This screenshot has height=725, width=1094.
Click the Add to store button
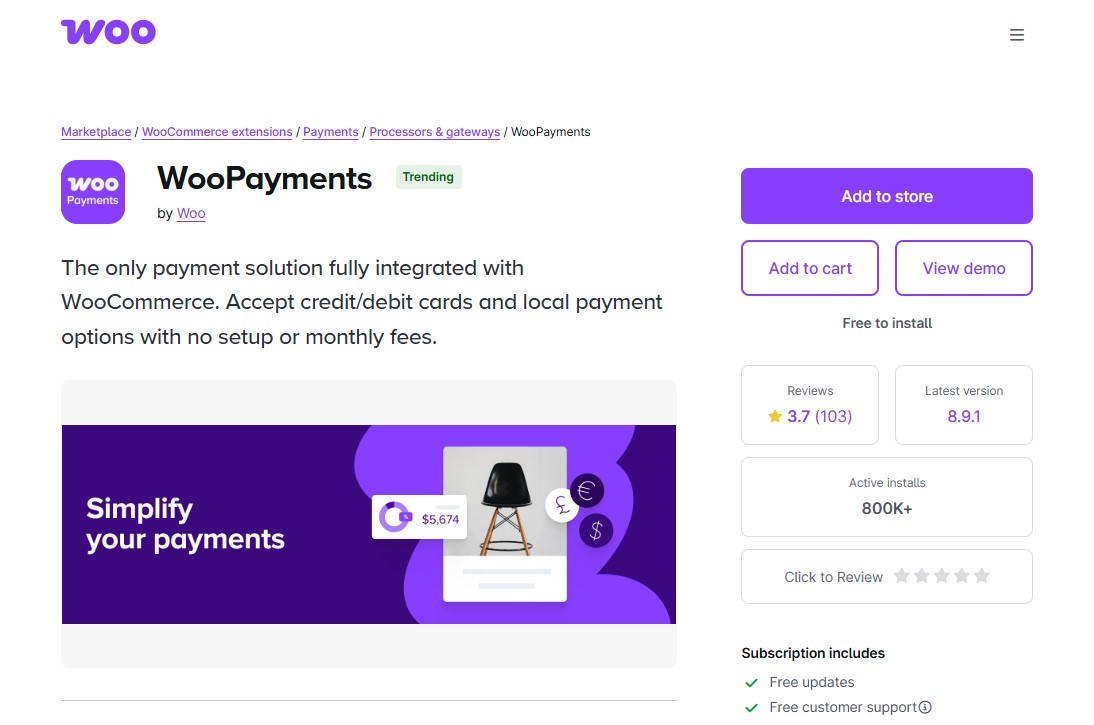(886, 196)
